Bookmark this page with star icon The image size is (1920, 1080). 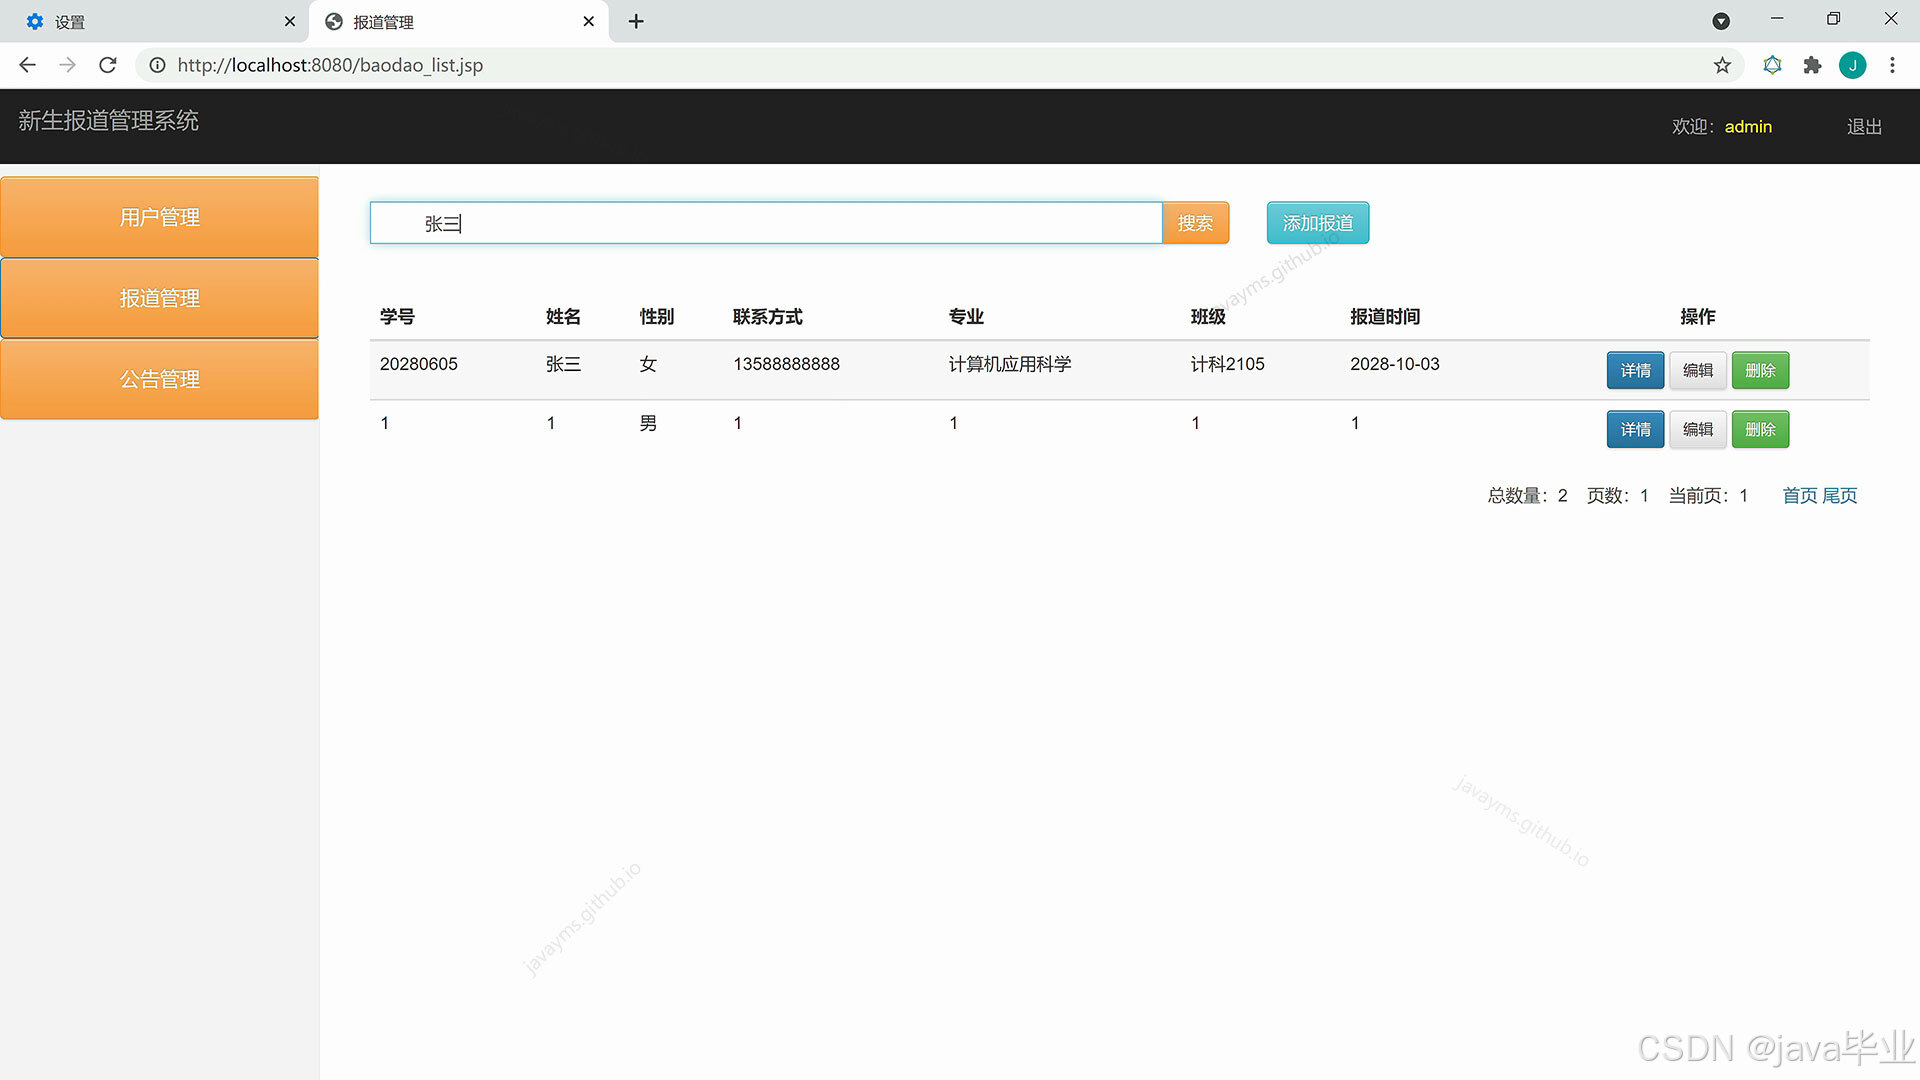pos(1722,65)
